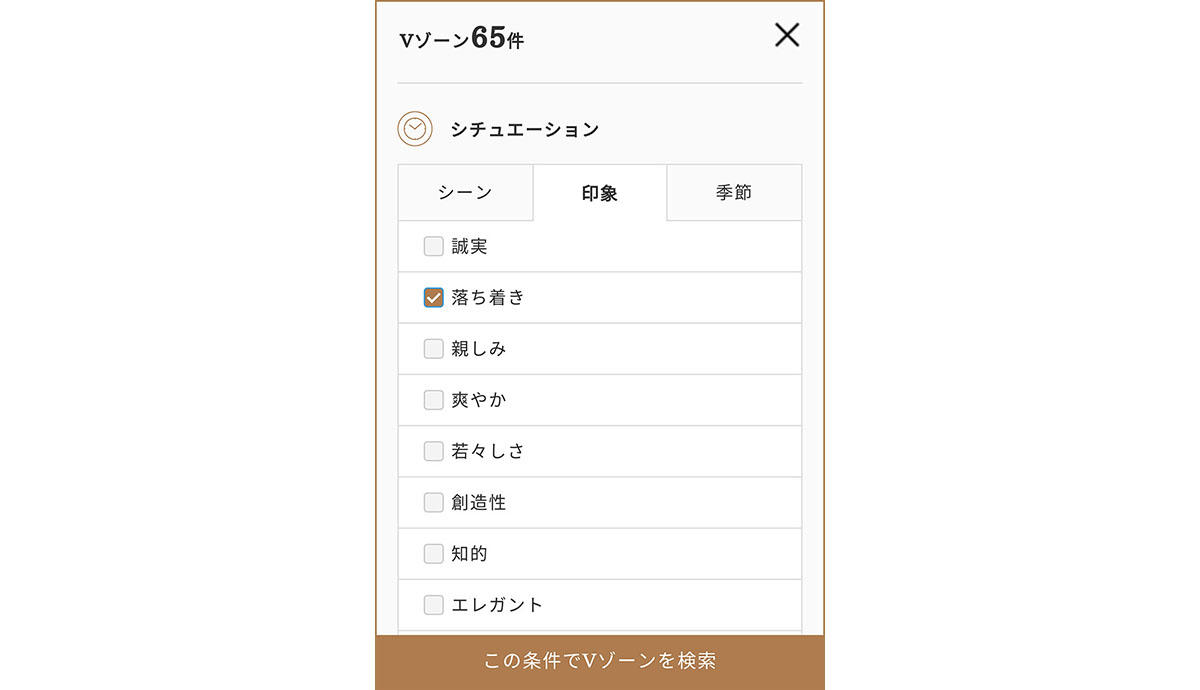Click the シチュエーション section heading
Viewport: 1200px width, 690px height.
coord(525,129)
